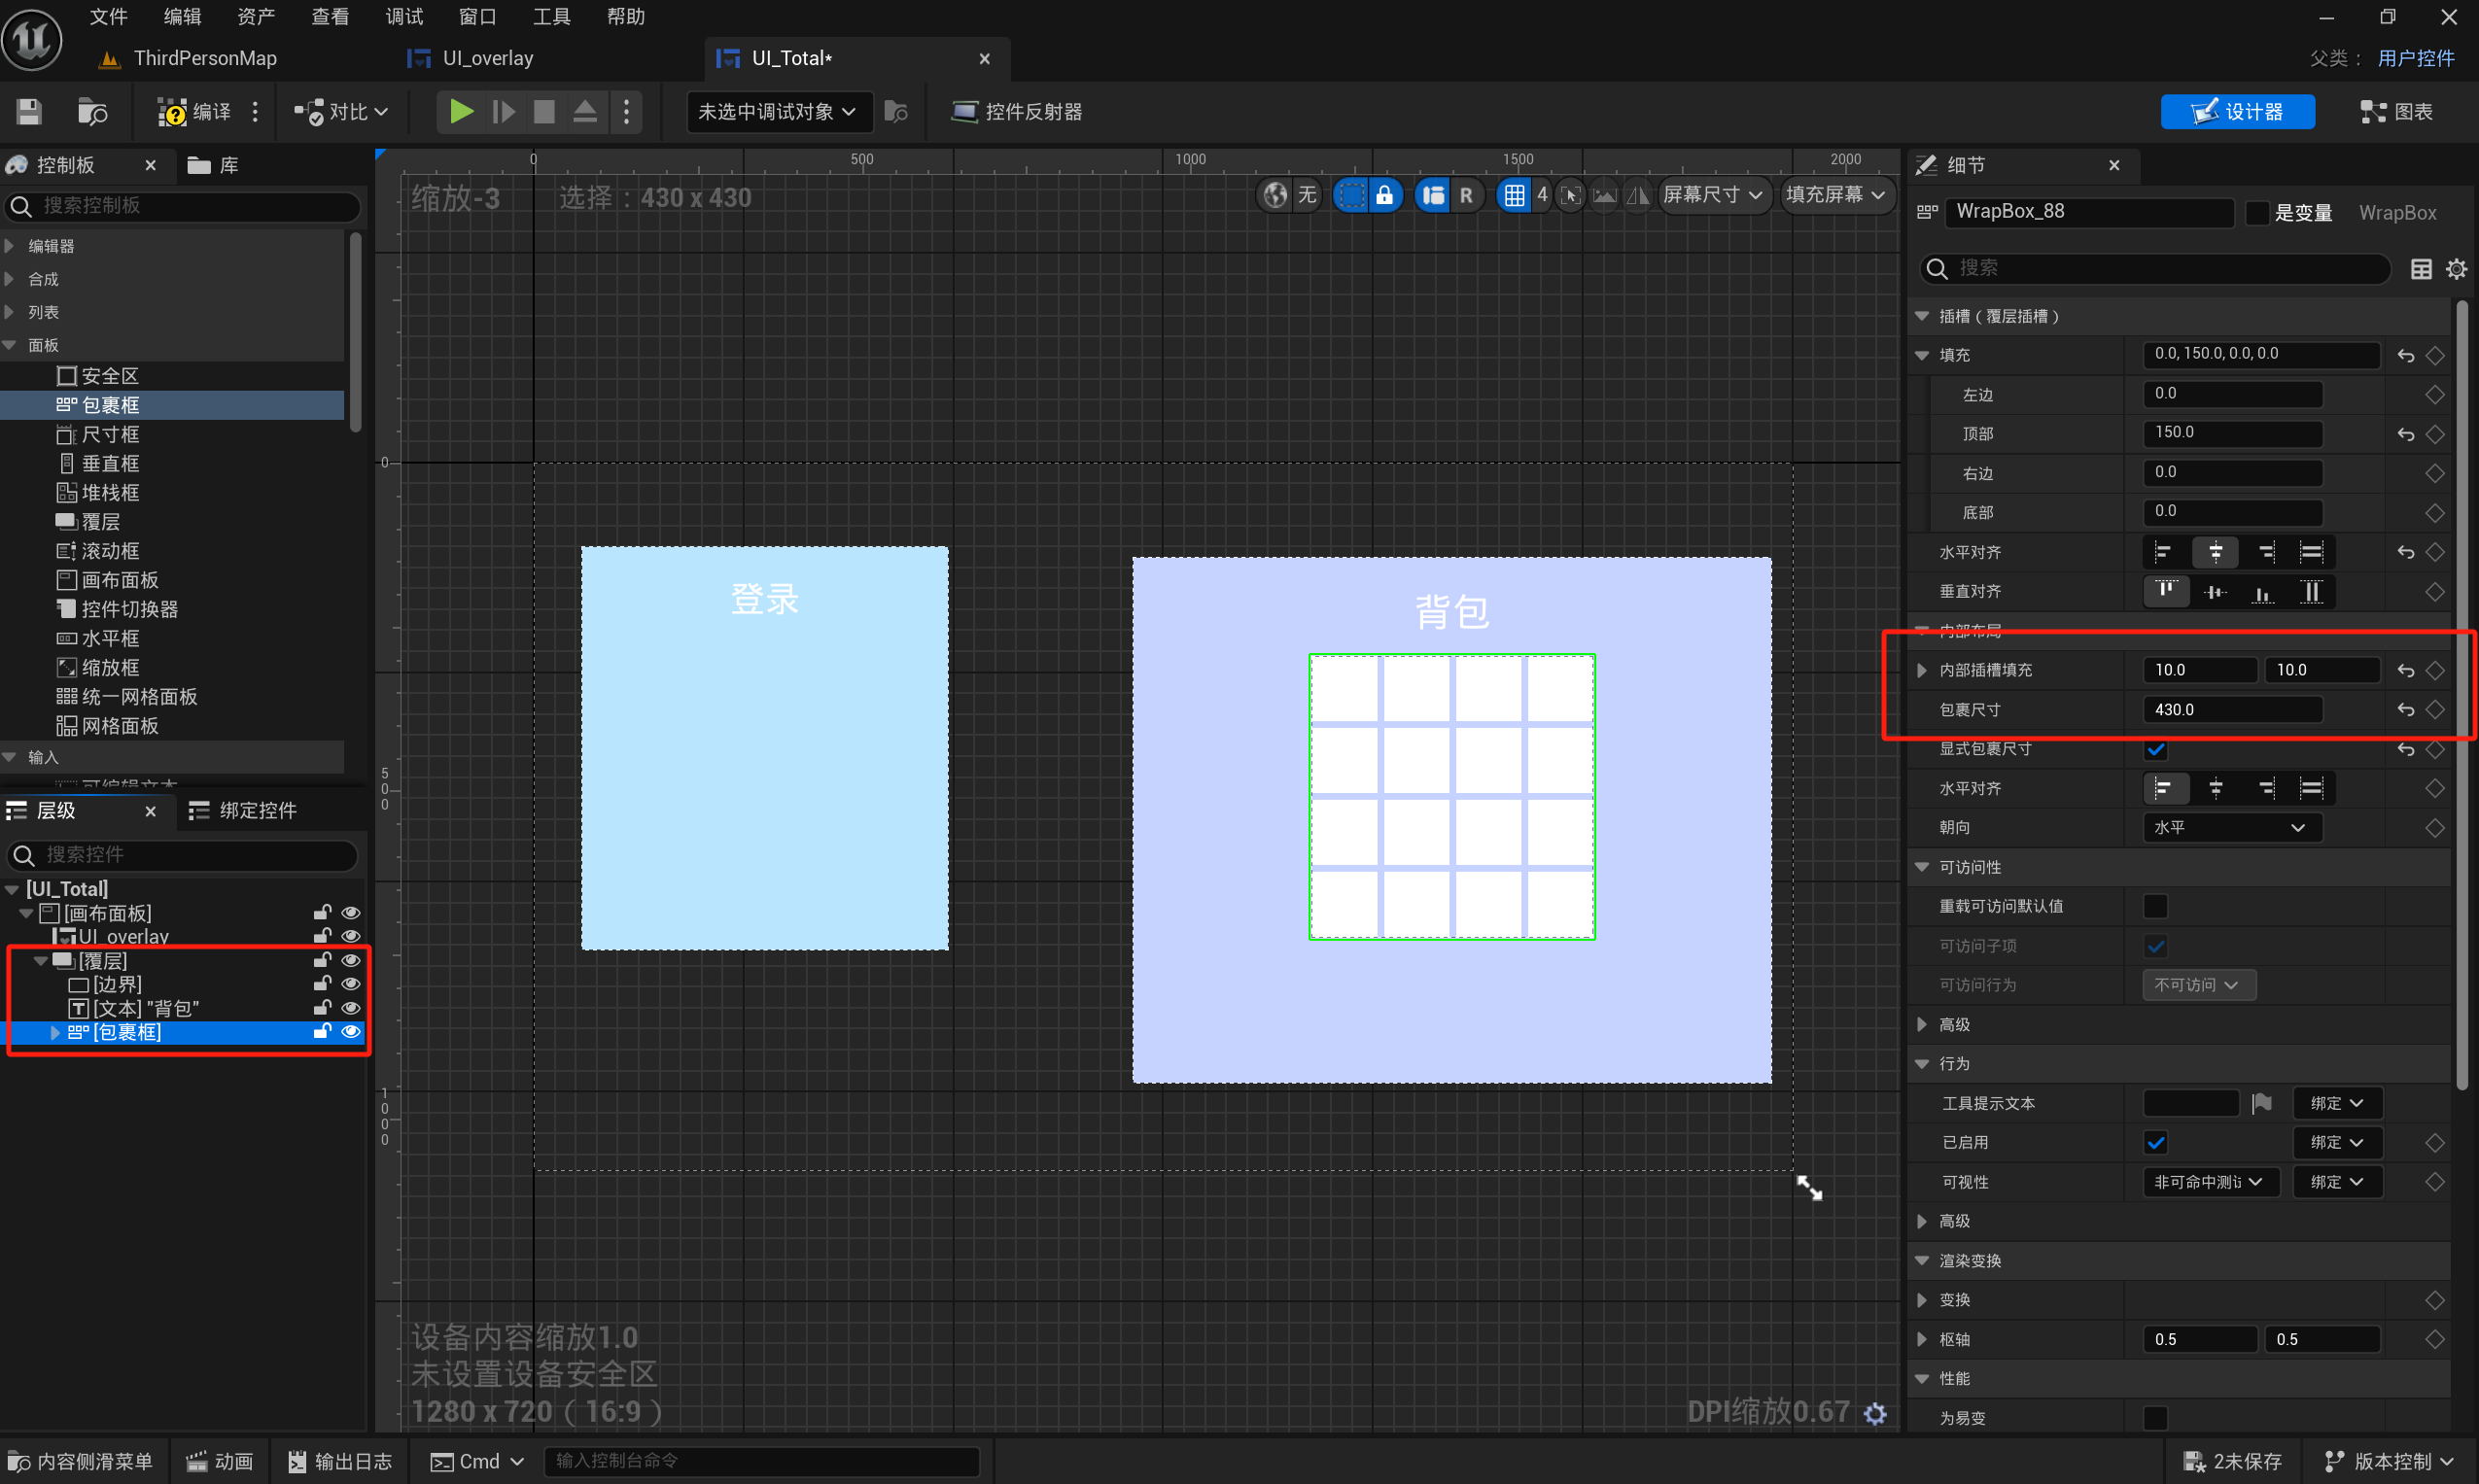Toggle the dashed outline display button in the viewport
The width and height of the screenshot is (2479, 1484).
1351,195
